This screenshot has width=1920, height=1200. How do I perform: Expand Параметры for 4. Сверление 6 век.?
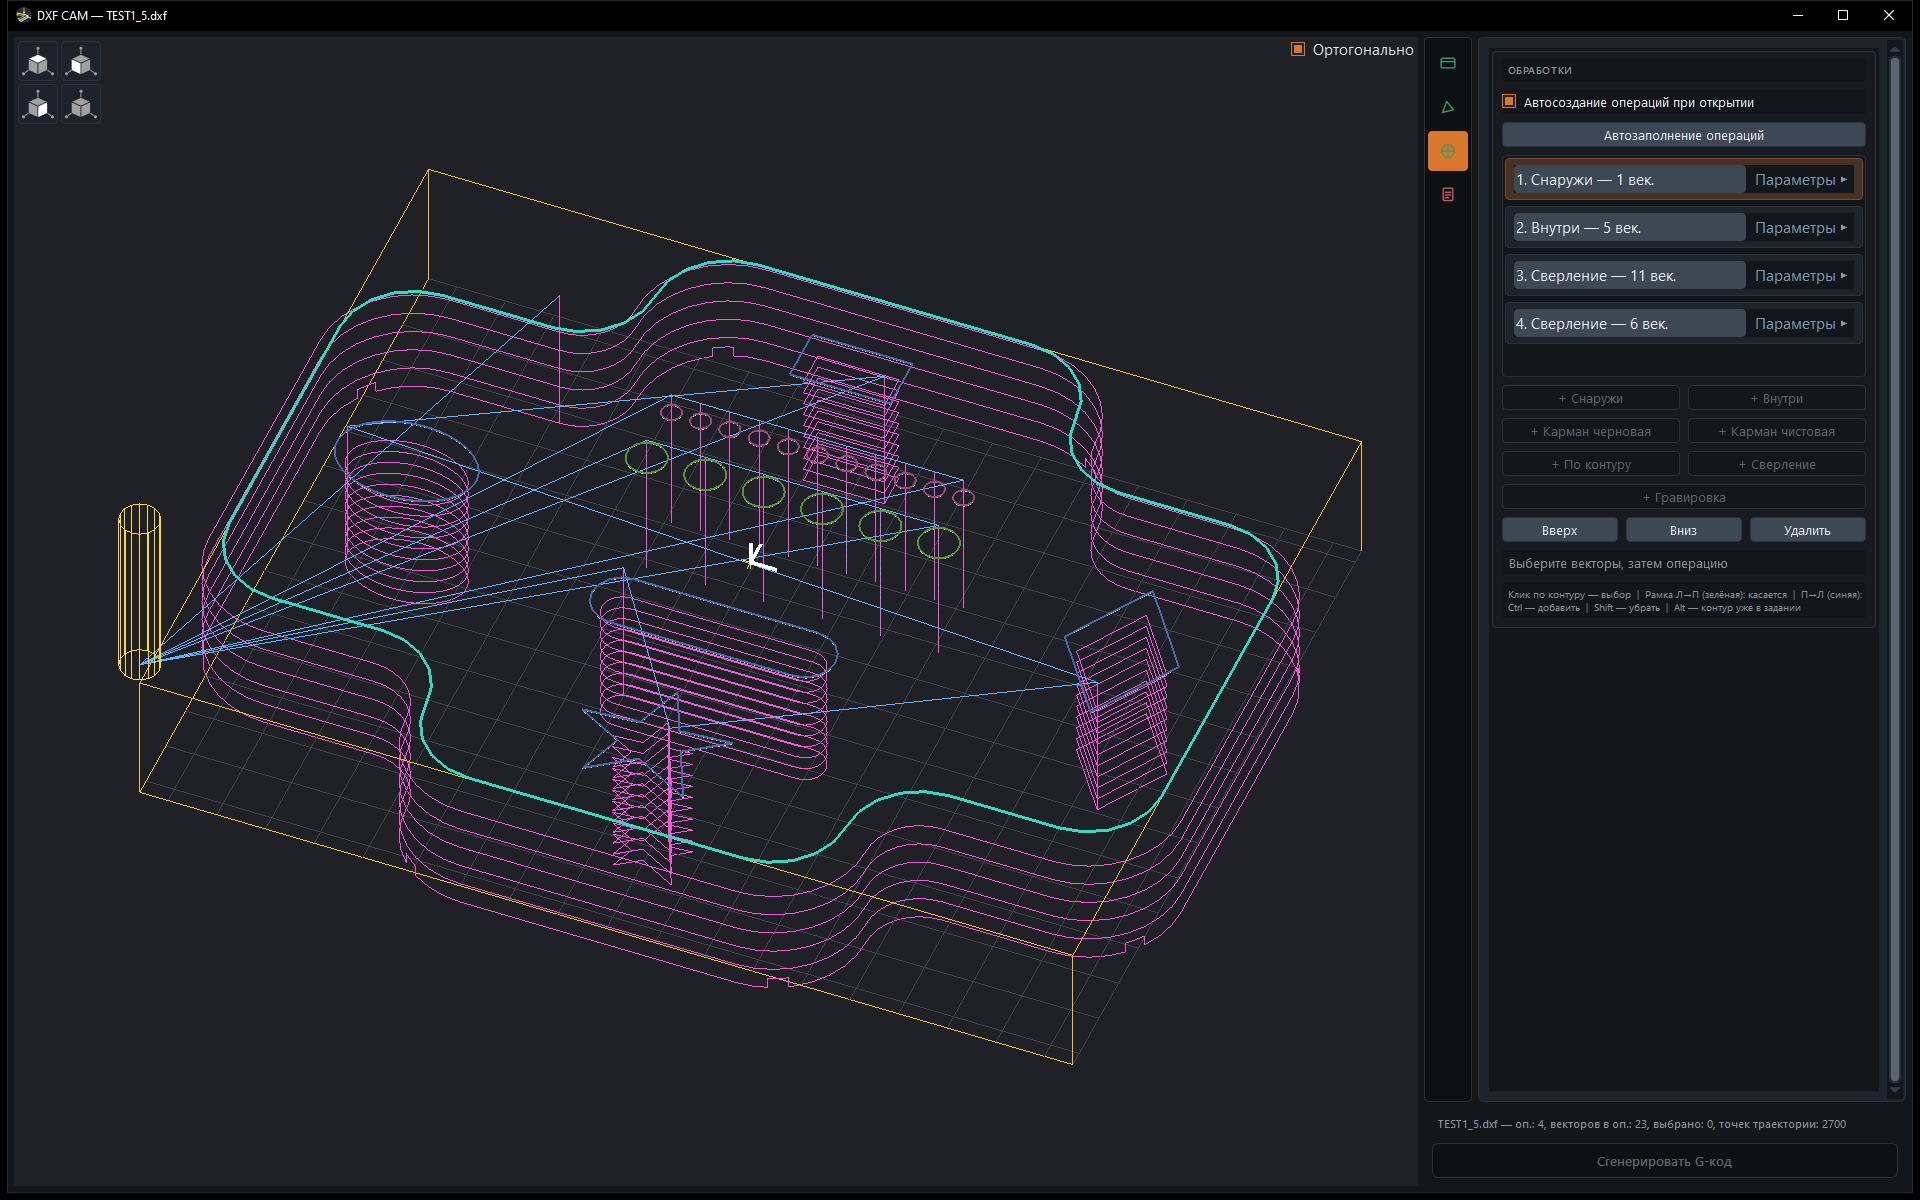tap(1800, 324)
